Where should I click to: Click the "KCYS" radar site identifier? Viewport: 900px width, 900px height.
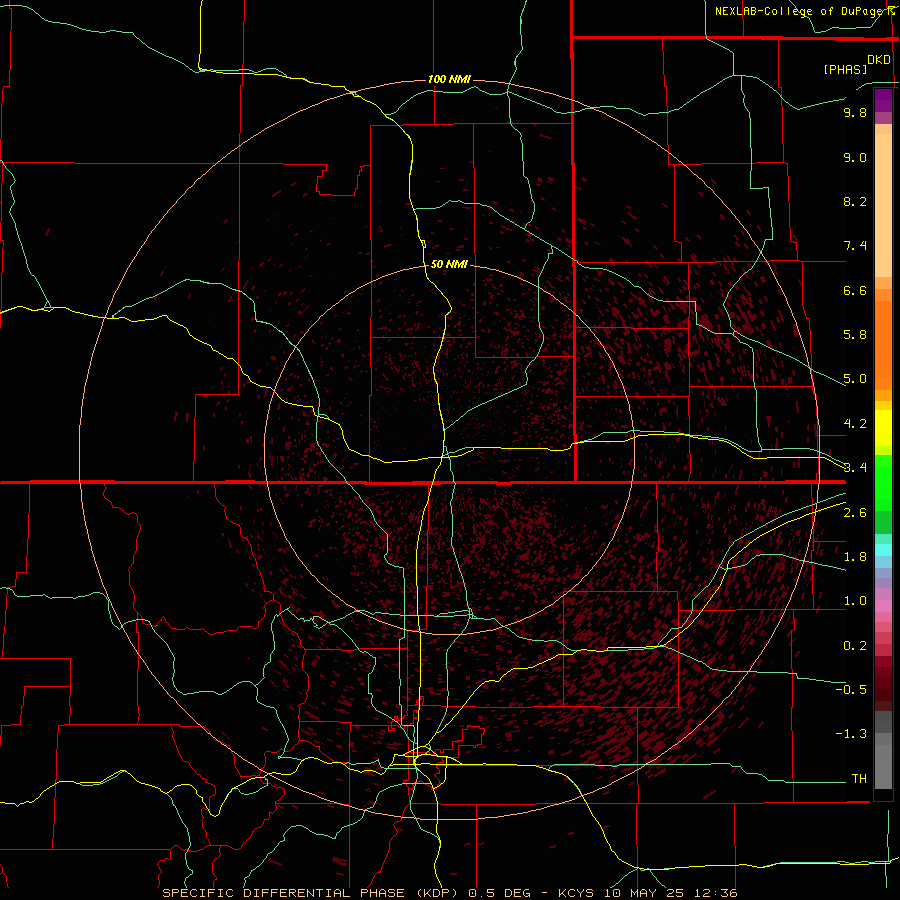[x=577, y=893]
